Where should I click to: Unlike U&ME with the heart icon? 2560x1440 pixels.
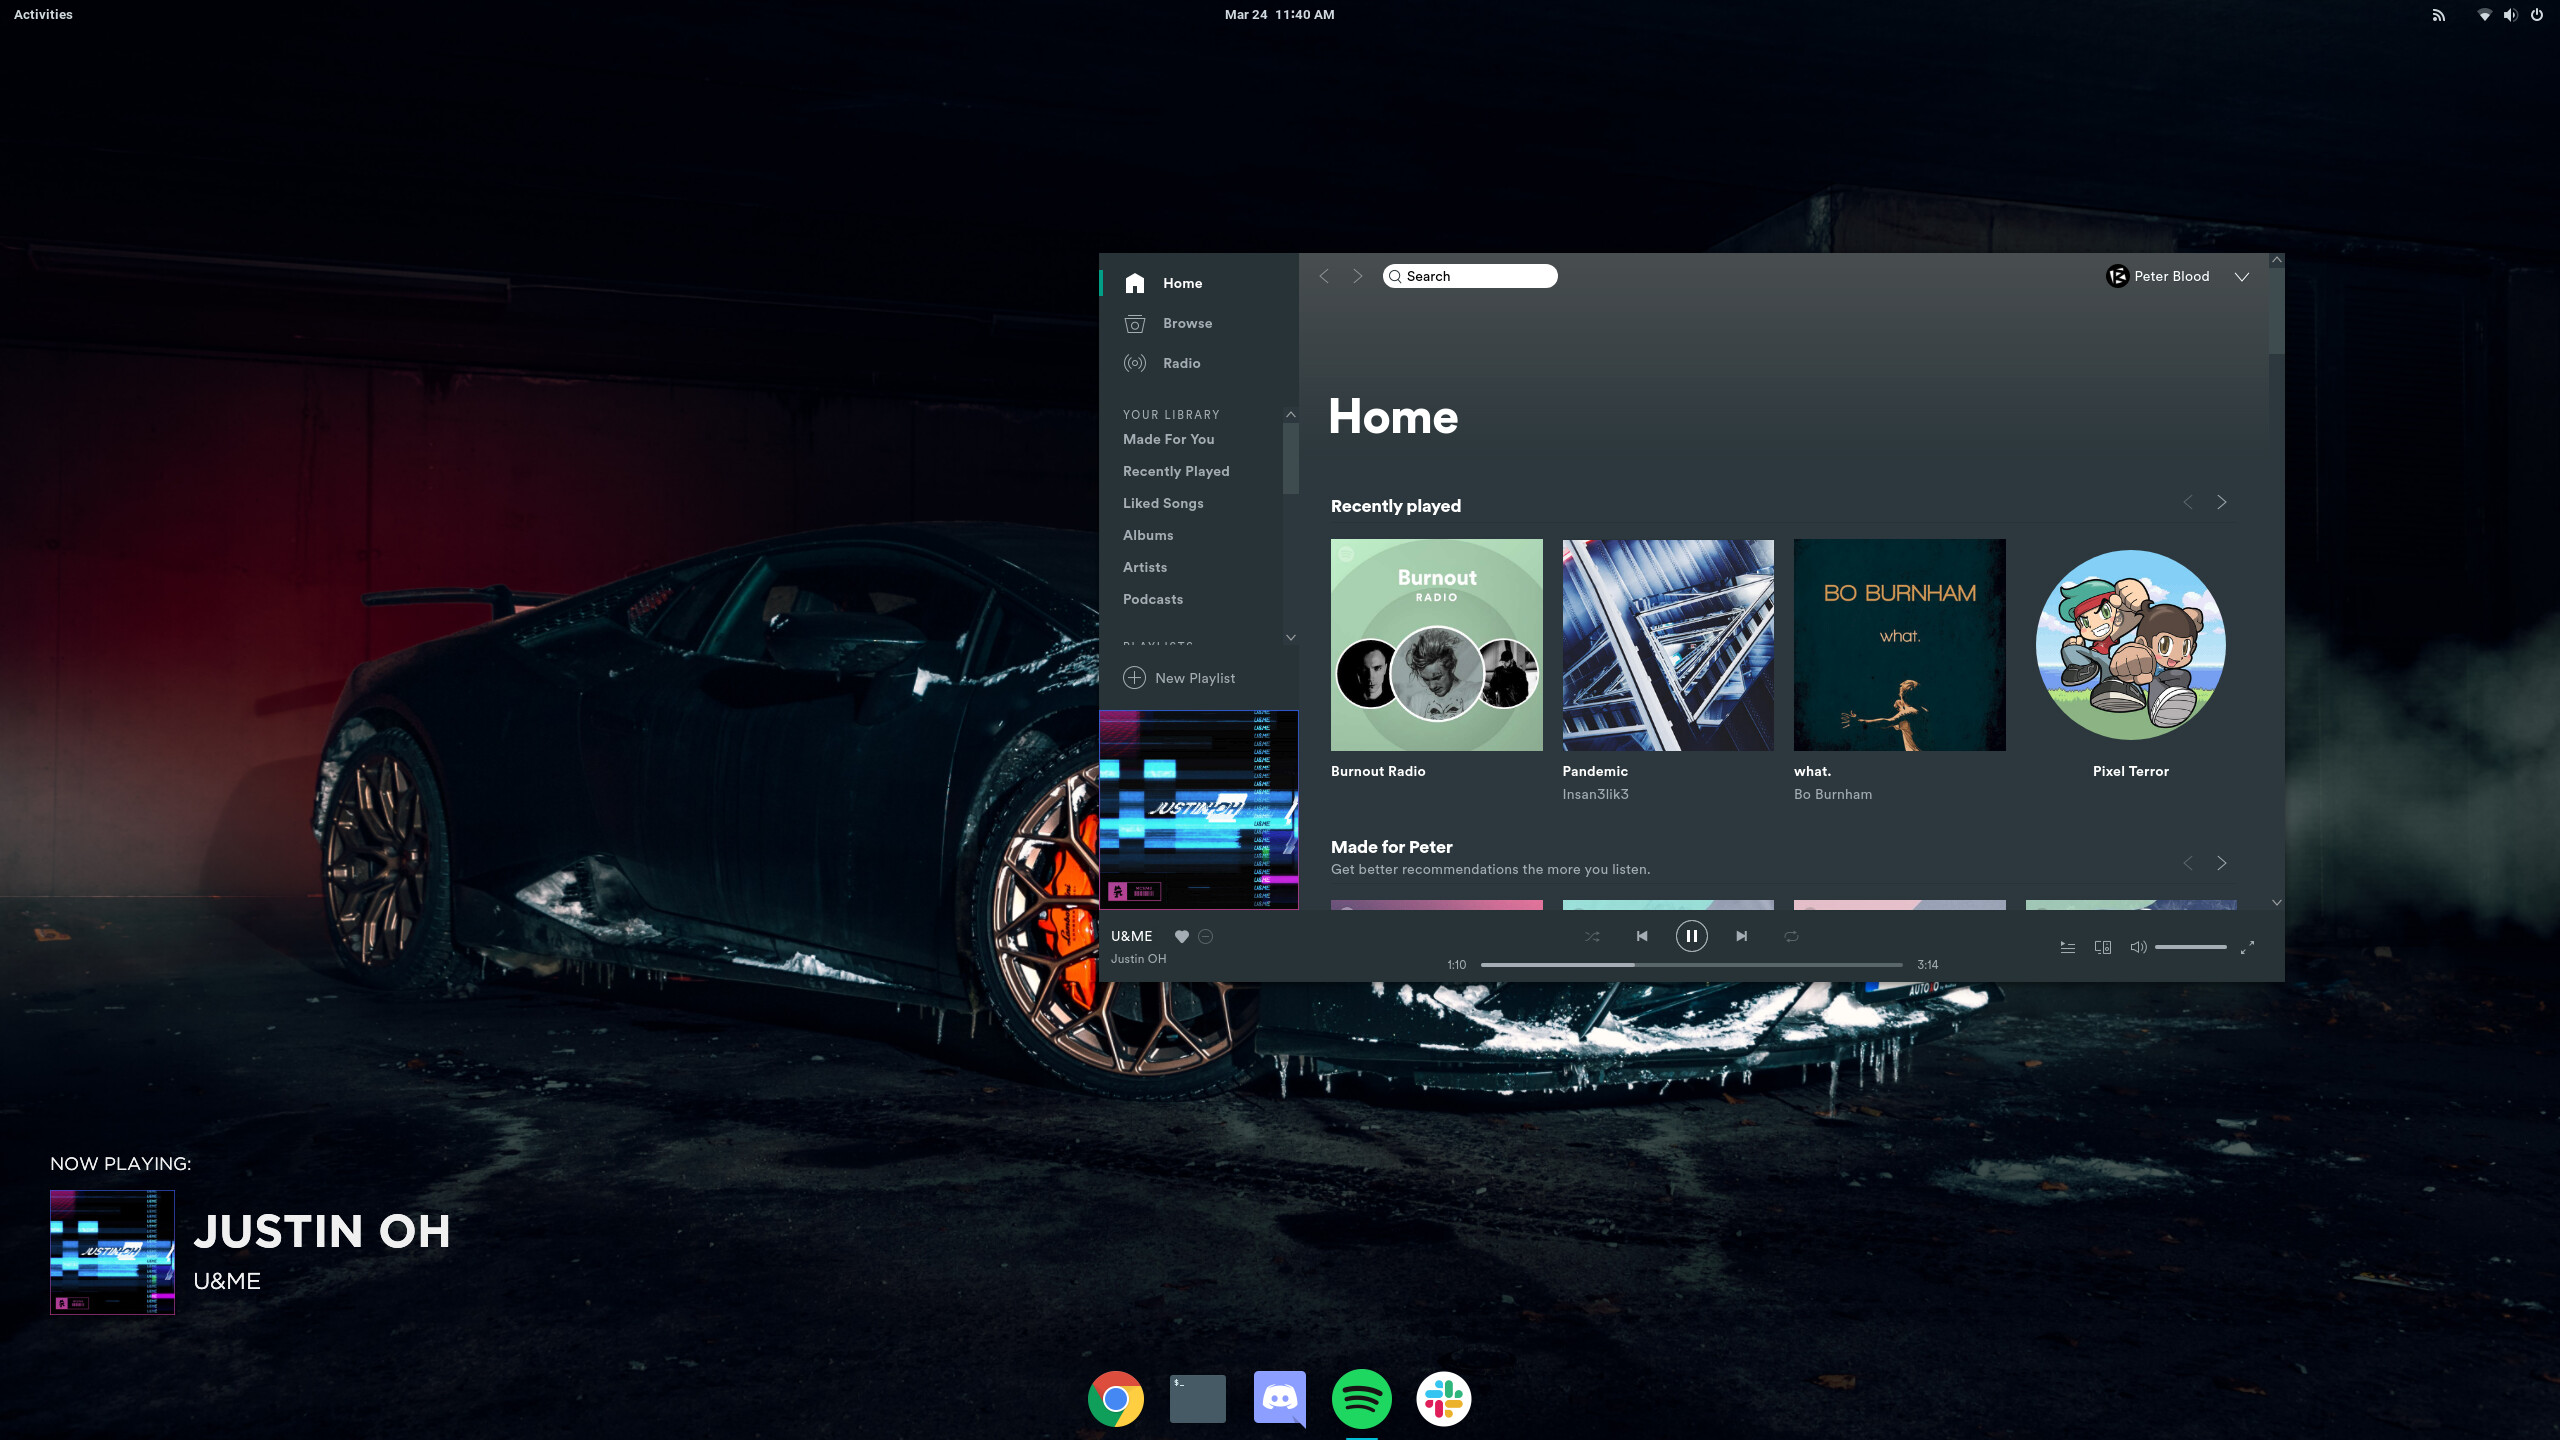tap(1181, 936)
